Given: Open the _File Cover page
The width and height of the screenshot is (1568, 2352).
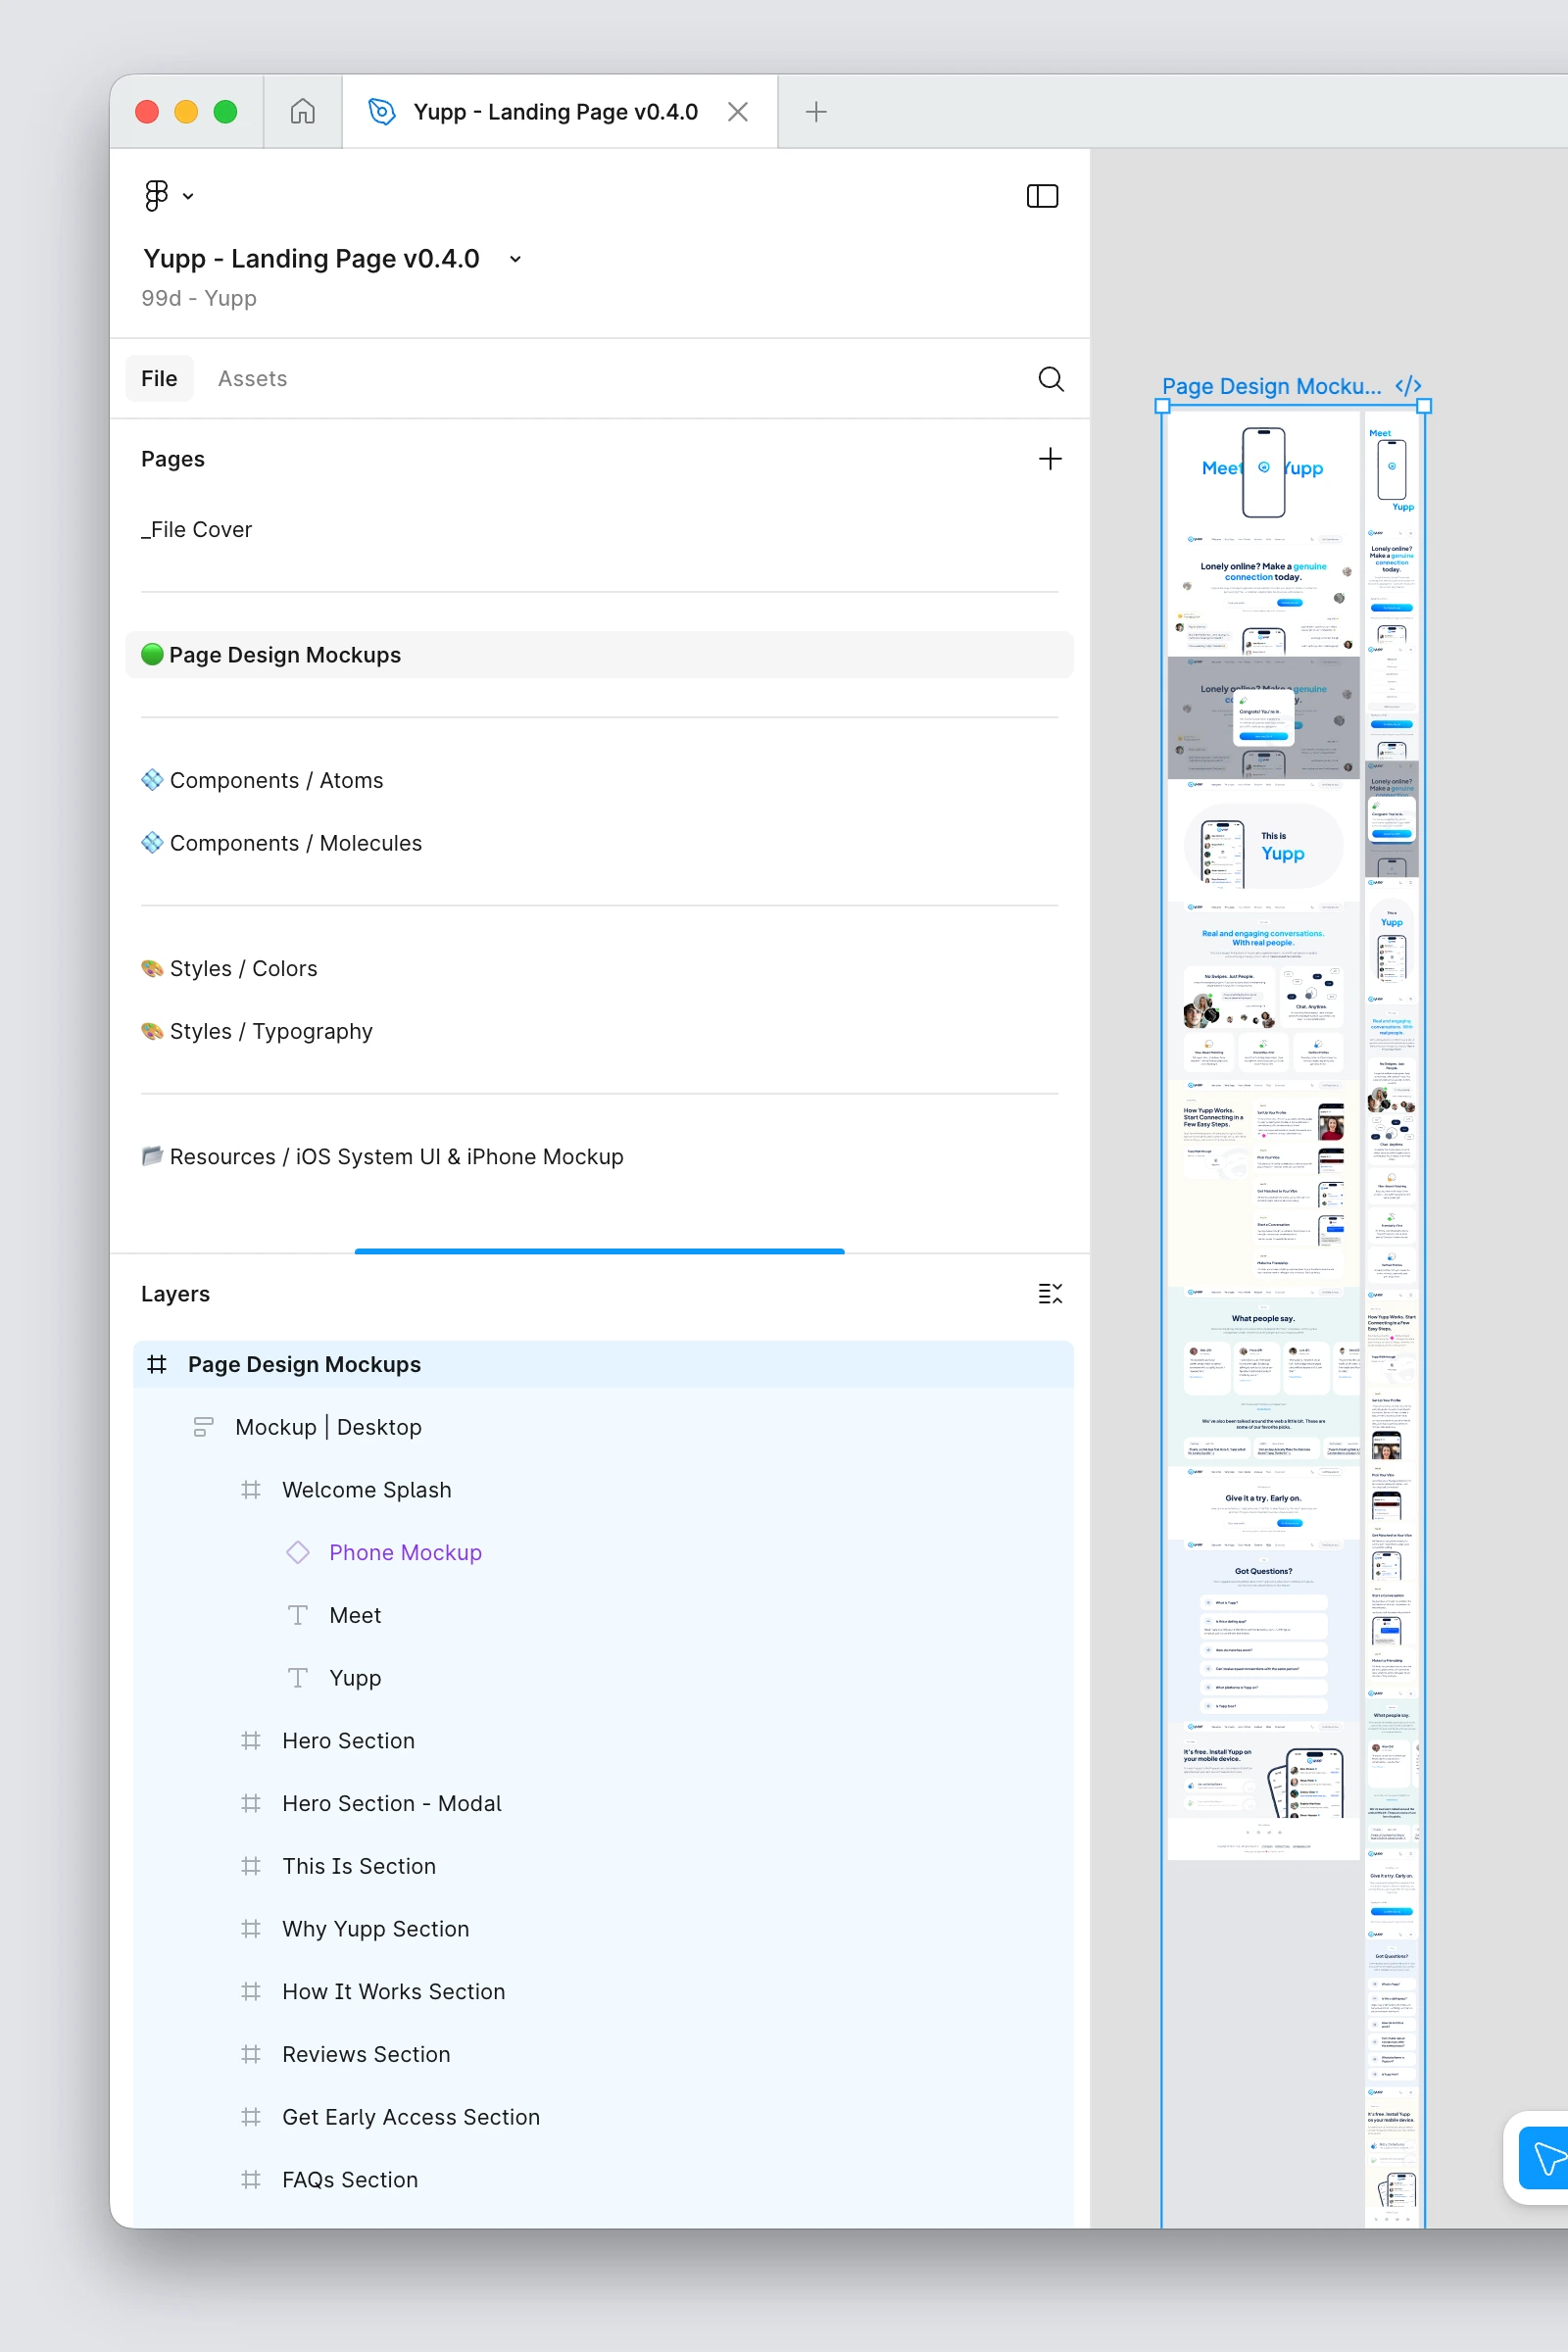Looking at the screenshot, I should click(x=196, y=529).
